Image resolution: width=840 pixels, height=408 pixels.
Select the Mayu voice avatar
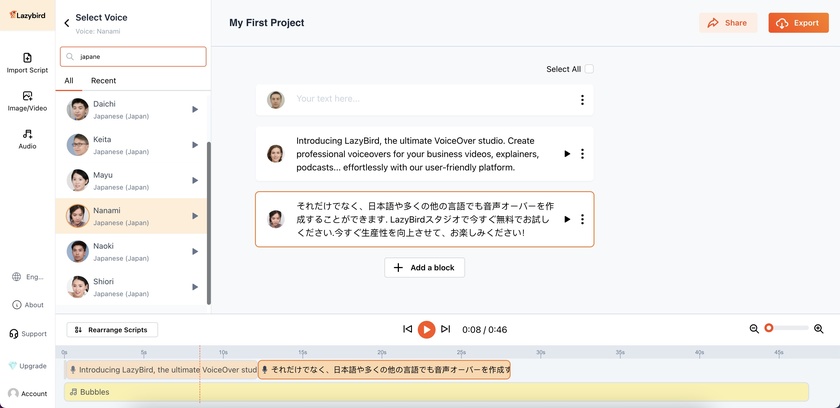pos(78,180)
